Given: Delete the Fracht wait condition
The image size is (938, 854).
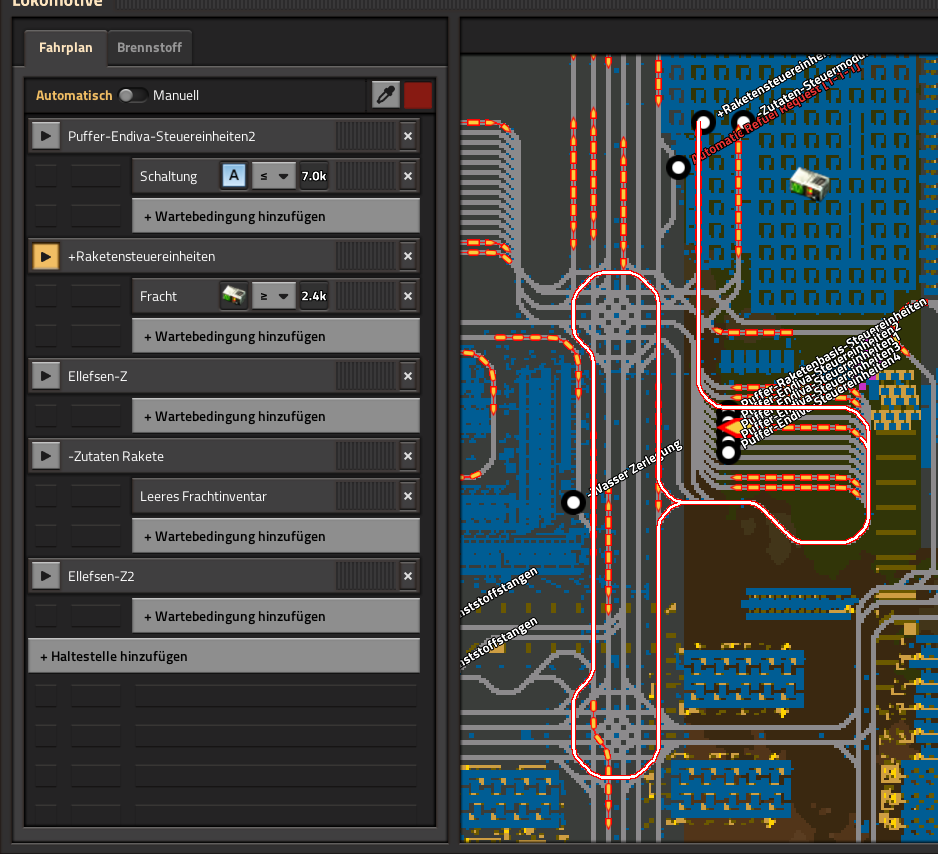Looking at the screenshot, I should (x=408, y=296).
